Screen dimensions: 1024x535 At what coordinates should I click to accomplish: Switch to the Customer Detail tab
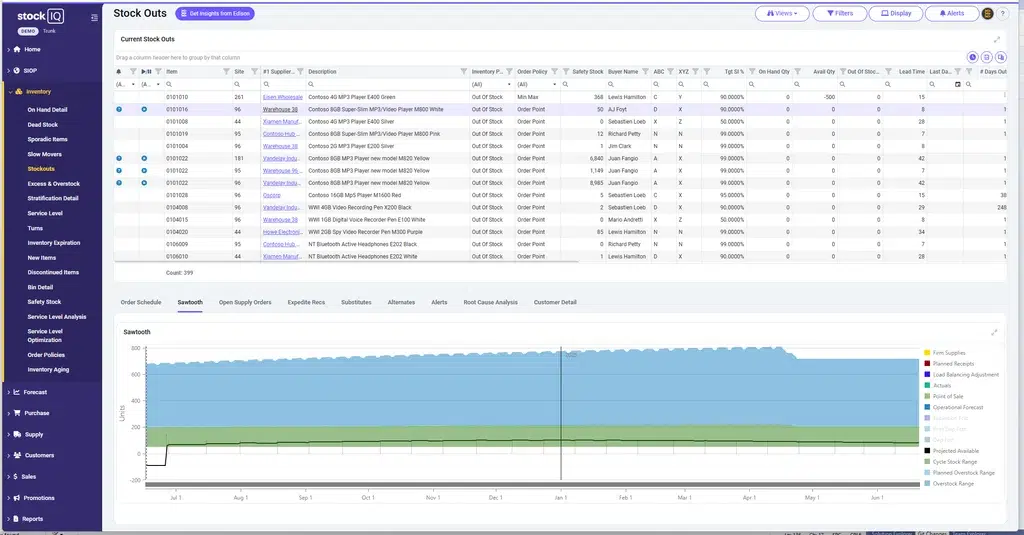coord(555,302)
